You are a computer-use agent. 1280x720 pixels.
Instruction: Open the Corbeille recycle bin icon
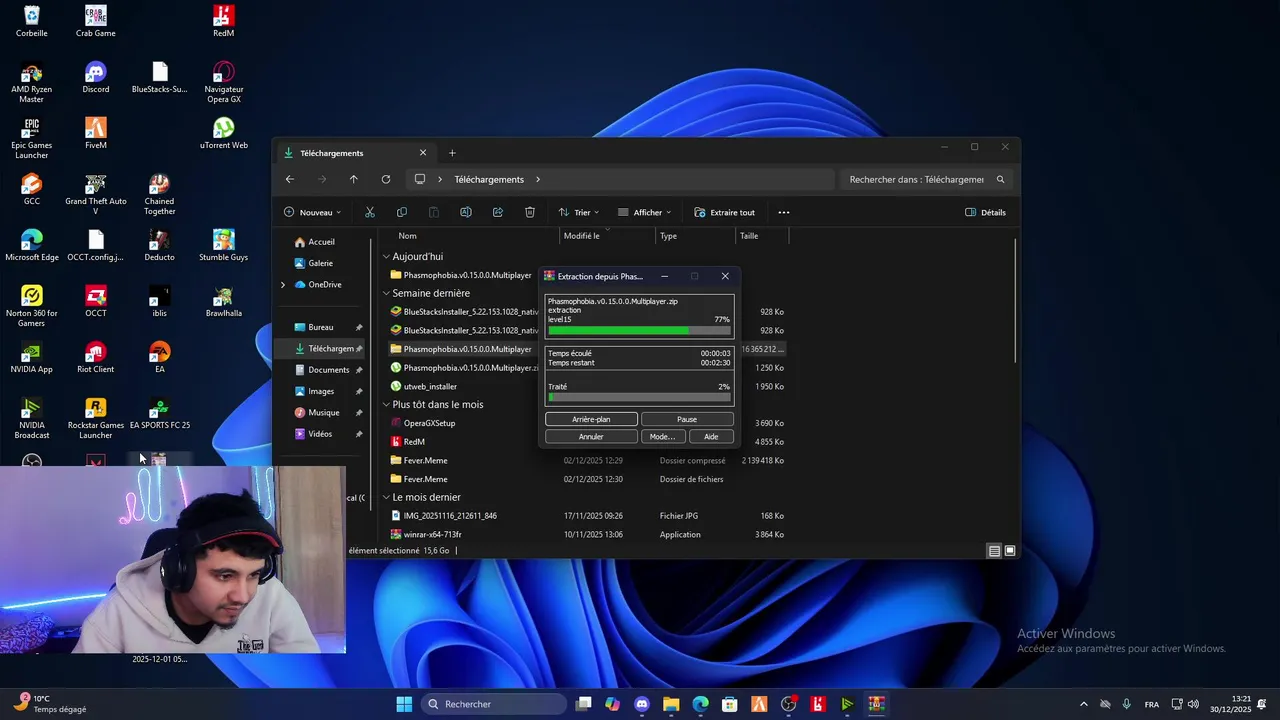pyautogui.click(x=32, y=21)
